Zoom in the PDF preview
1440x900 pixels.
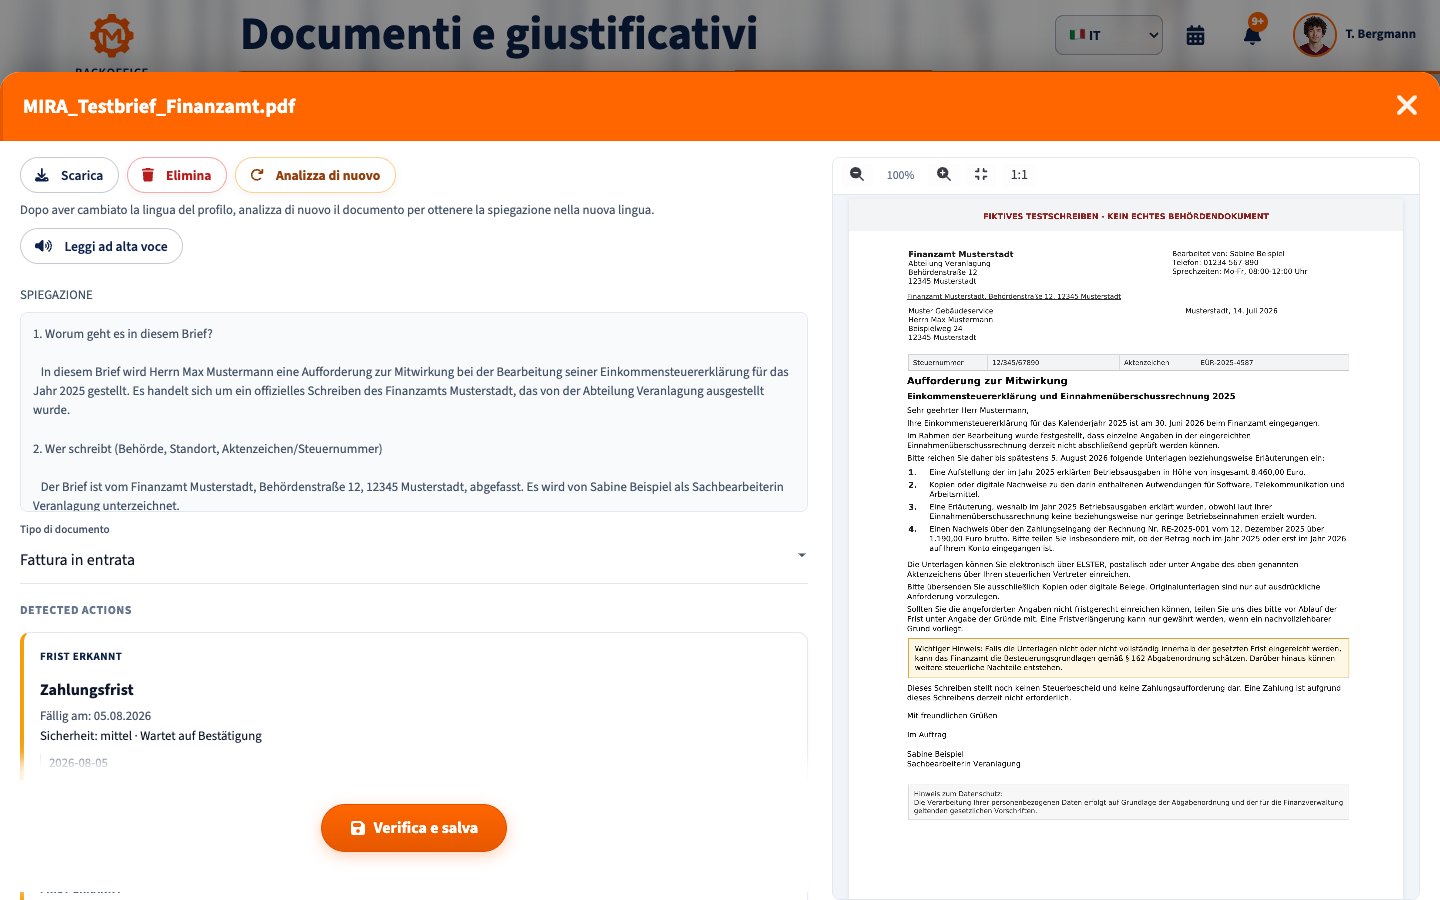pyautogui.click(x=944, y=174)
